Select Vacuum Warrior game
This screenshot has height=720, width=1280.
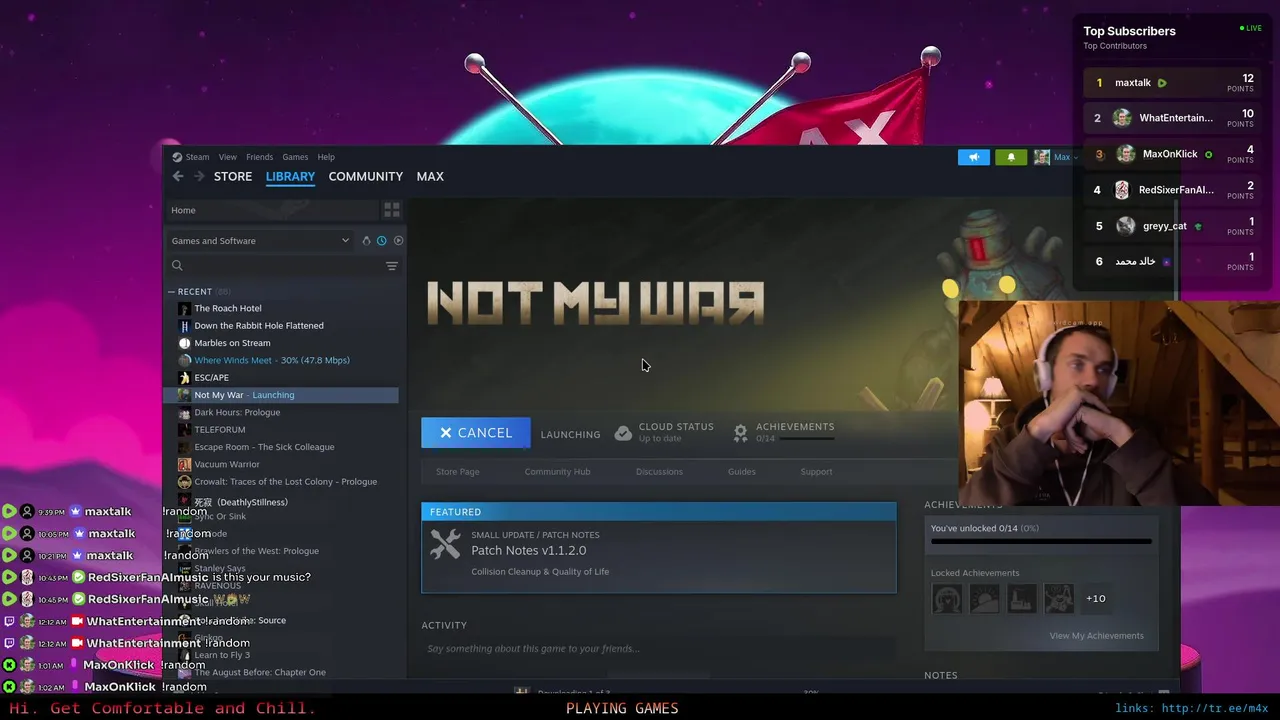tap(227, 464)
